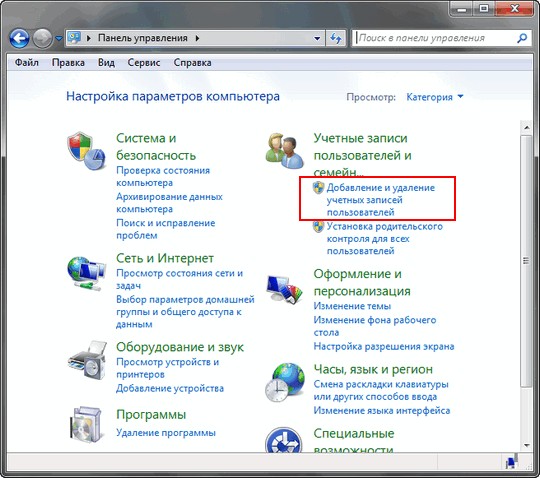Open Изменение языка интерфейса link
Viewport: 540px width, 478px height.
click(382, 411)
